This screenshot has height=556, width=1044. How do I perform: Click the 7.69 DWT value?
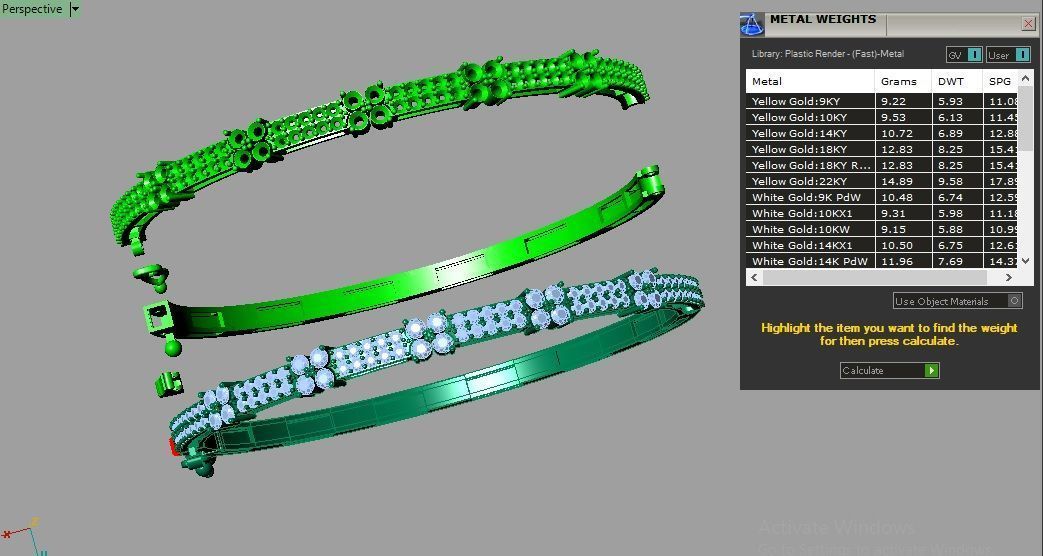(x=951, y=261)
